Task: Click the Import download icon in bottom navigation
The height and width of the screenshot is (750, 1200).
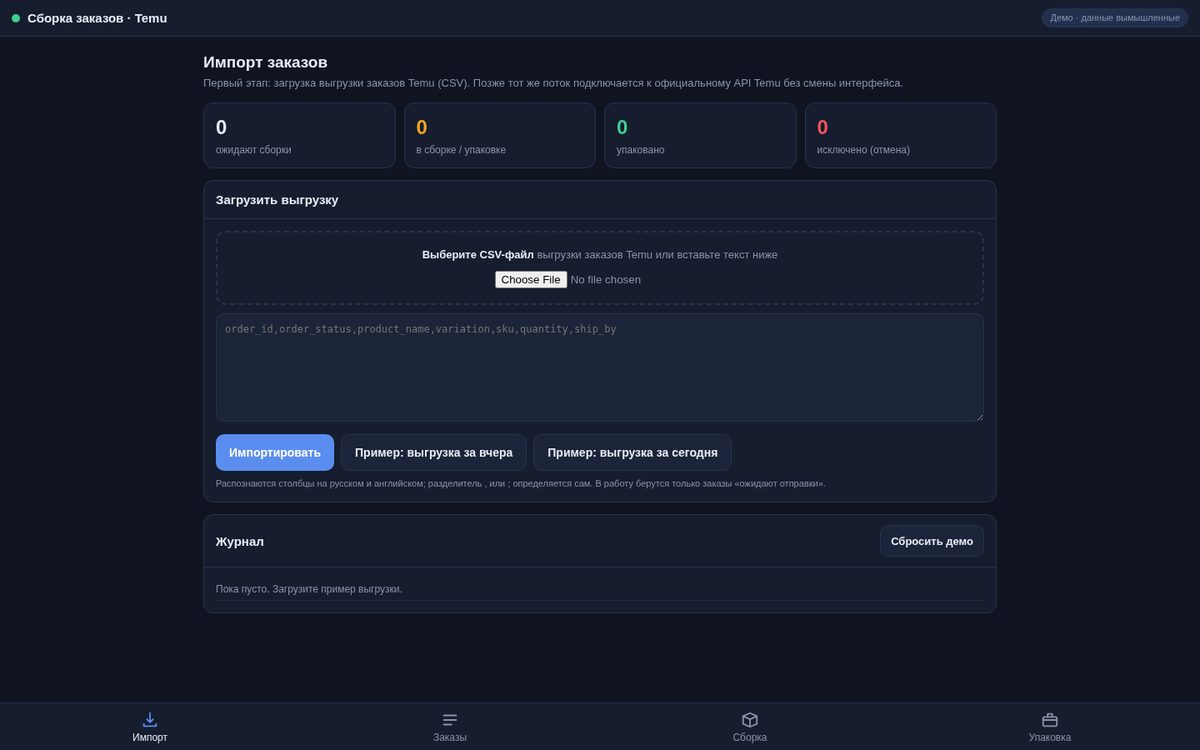Action: [x=150, y=720]
